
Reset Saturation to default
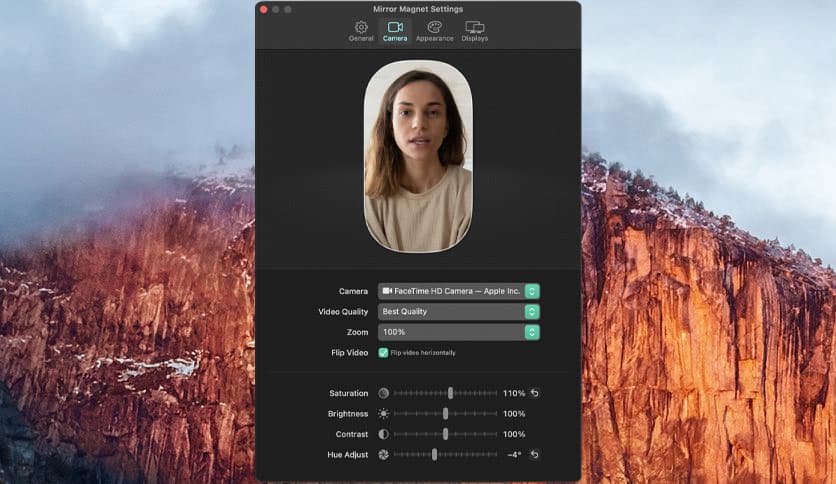[x=534, y=393]
